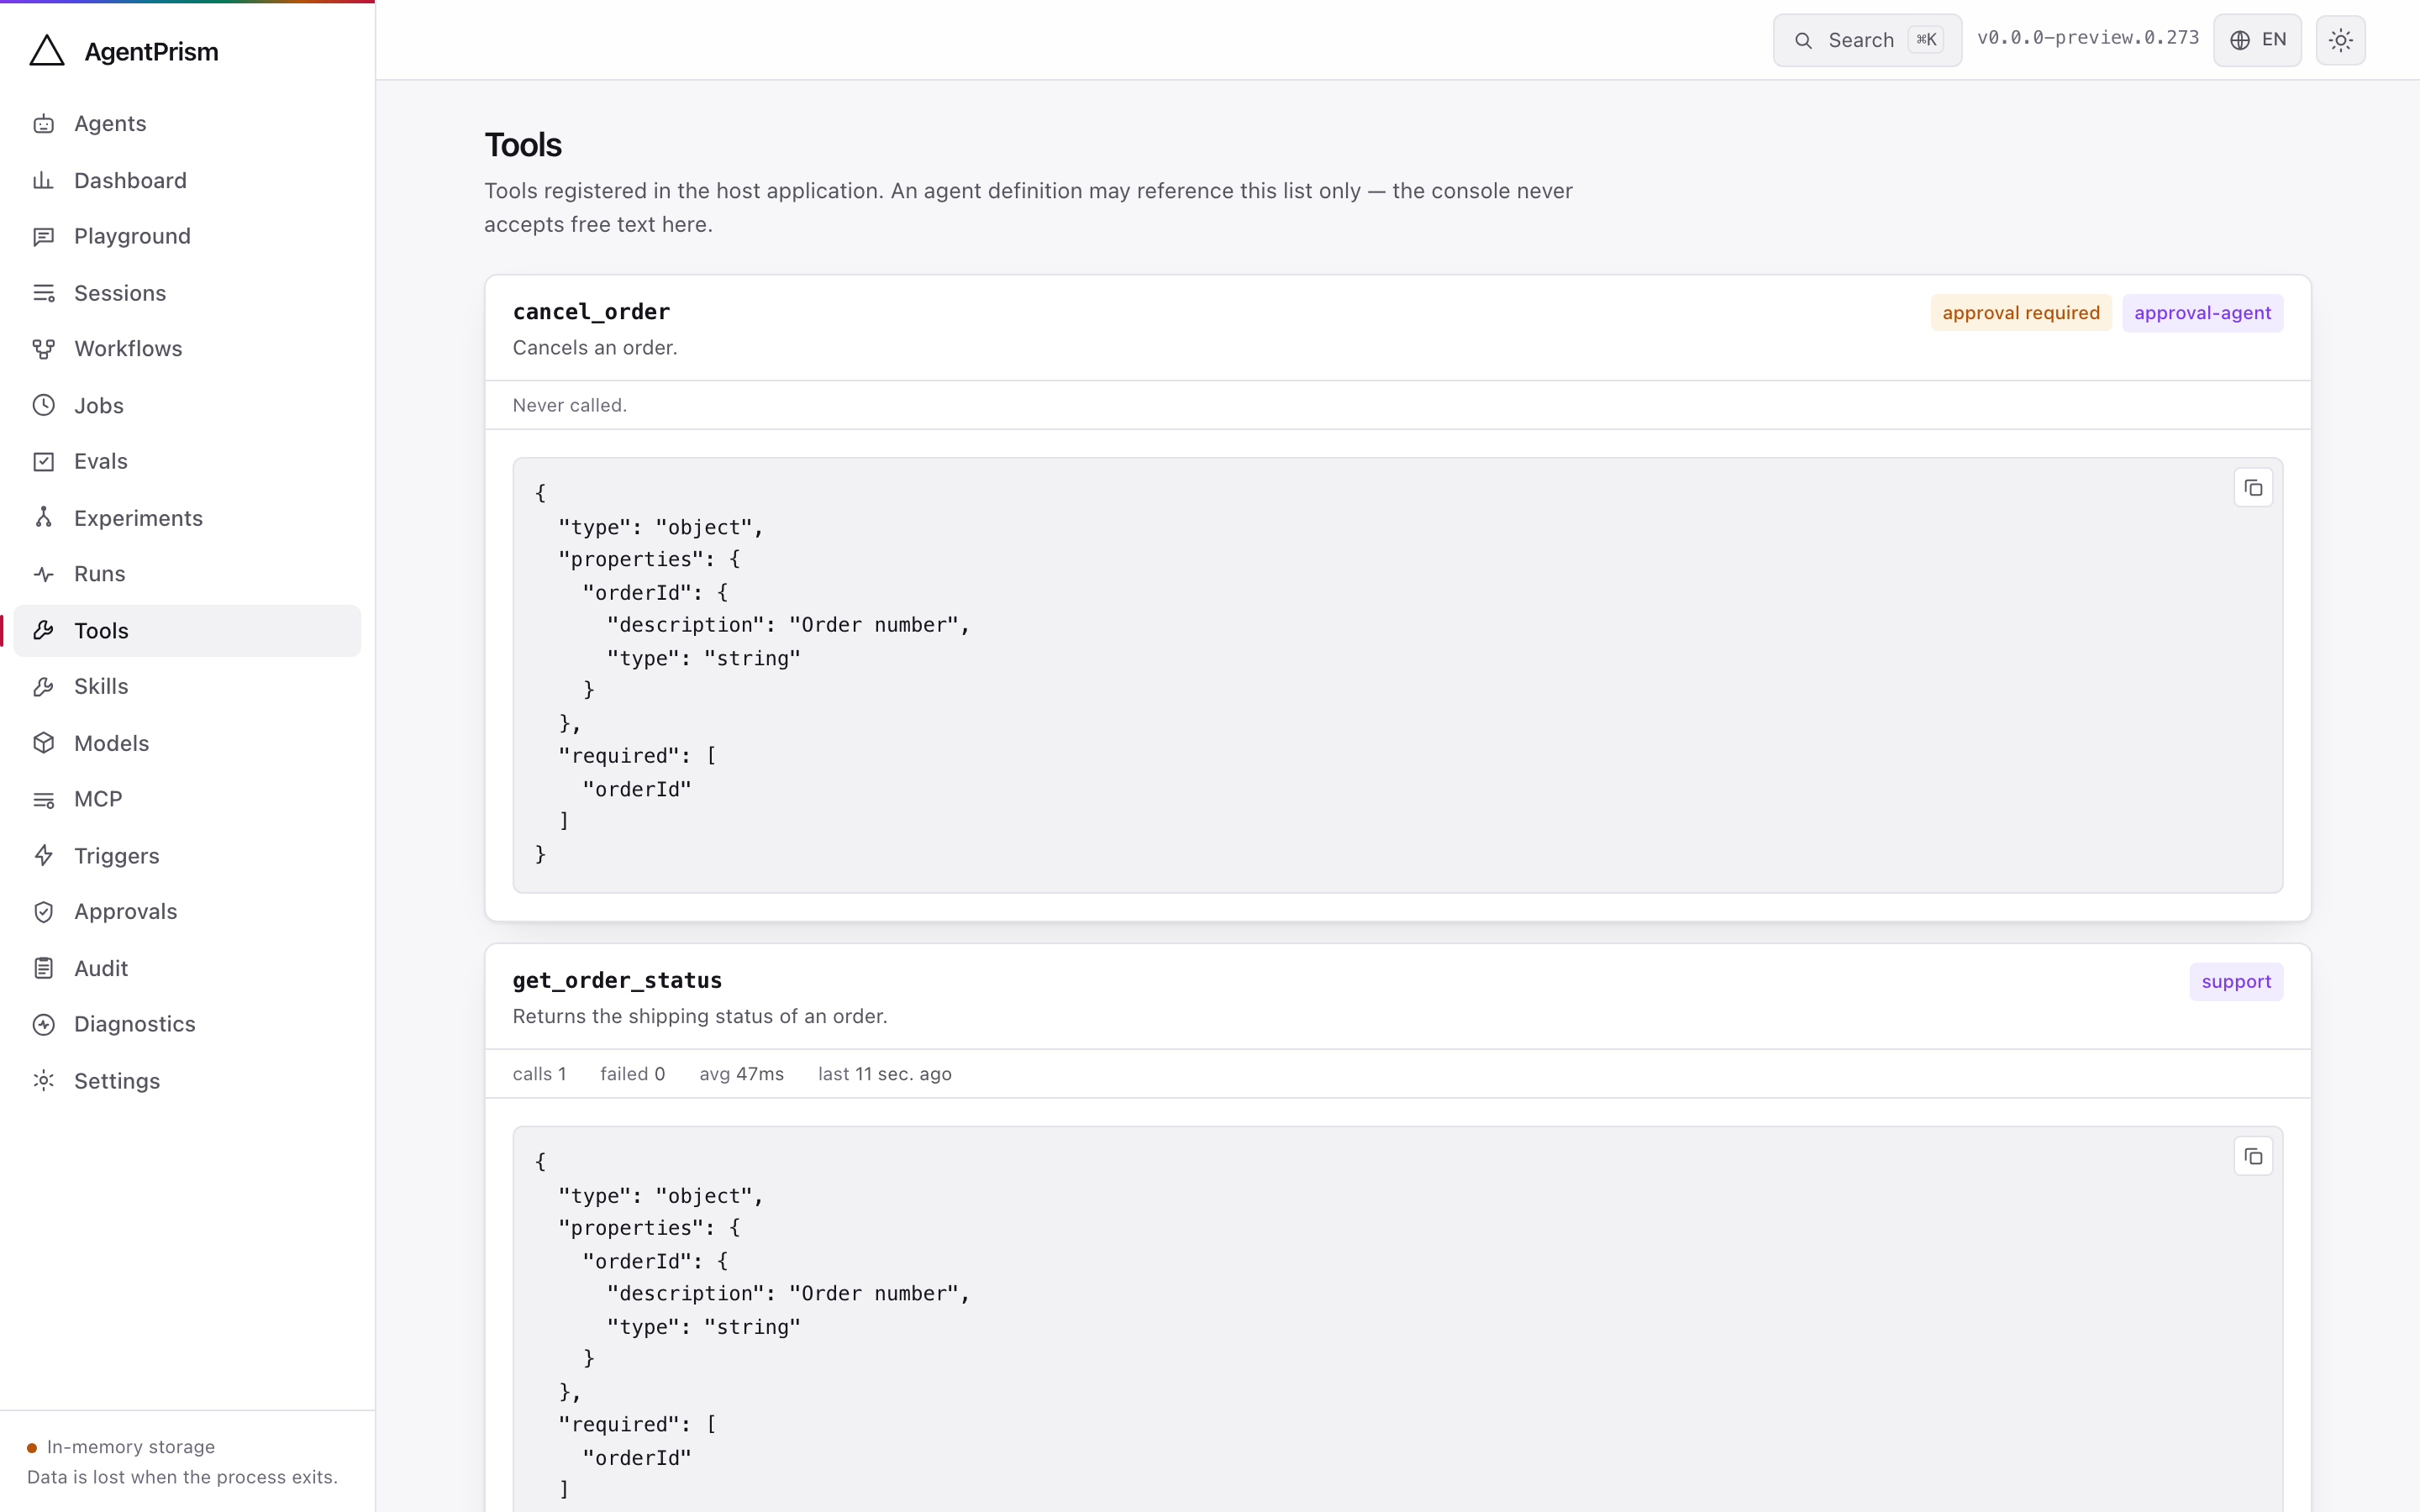
Task: Copy the cancel_order JSON schema
Action: (2253, 488)
